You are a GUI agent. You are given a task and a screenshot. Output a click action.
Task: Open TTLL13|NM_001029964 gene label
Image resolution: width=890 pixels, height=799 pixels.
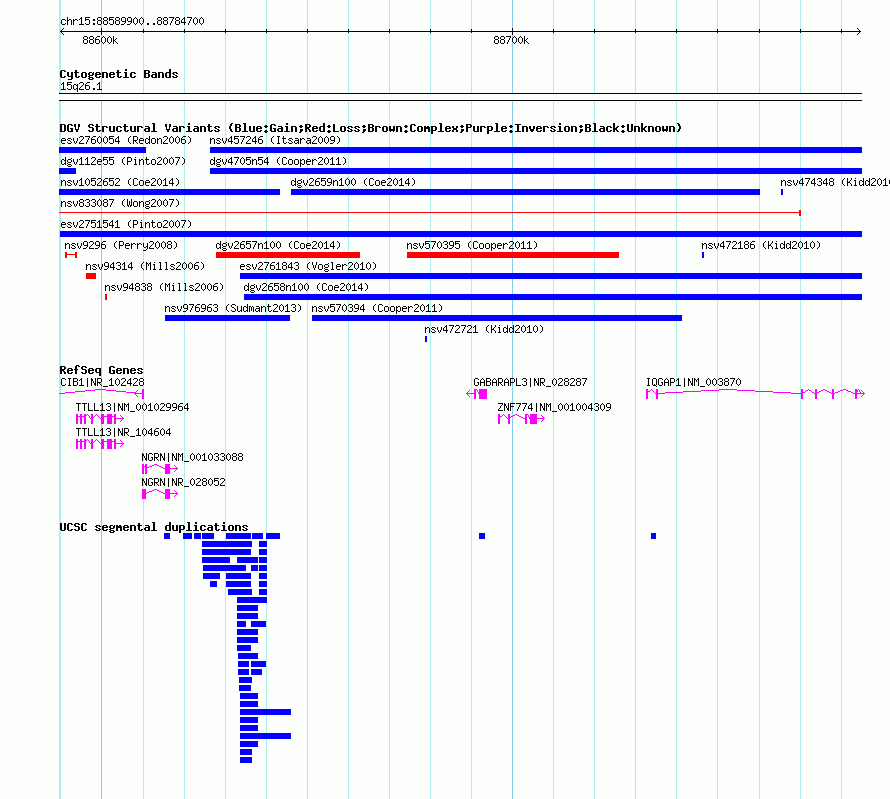(132, 407)
